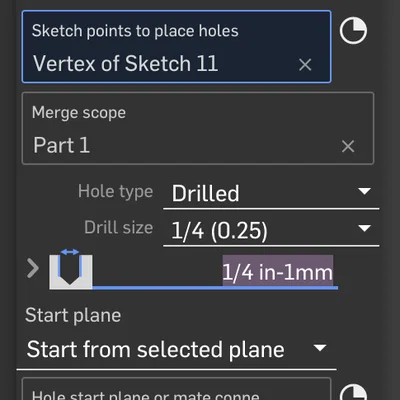
Task: Remove Part 1 from Merge scope
Action: tap(348, 146)
